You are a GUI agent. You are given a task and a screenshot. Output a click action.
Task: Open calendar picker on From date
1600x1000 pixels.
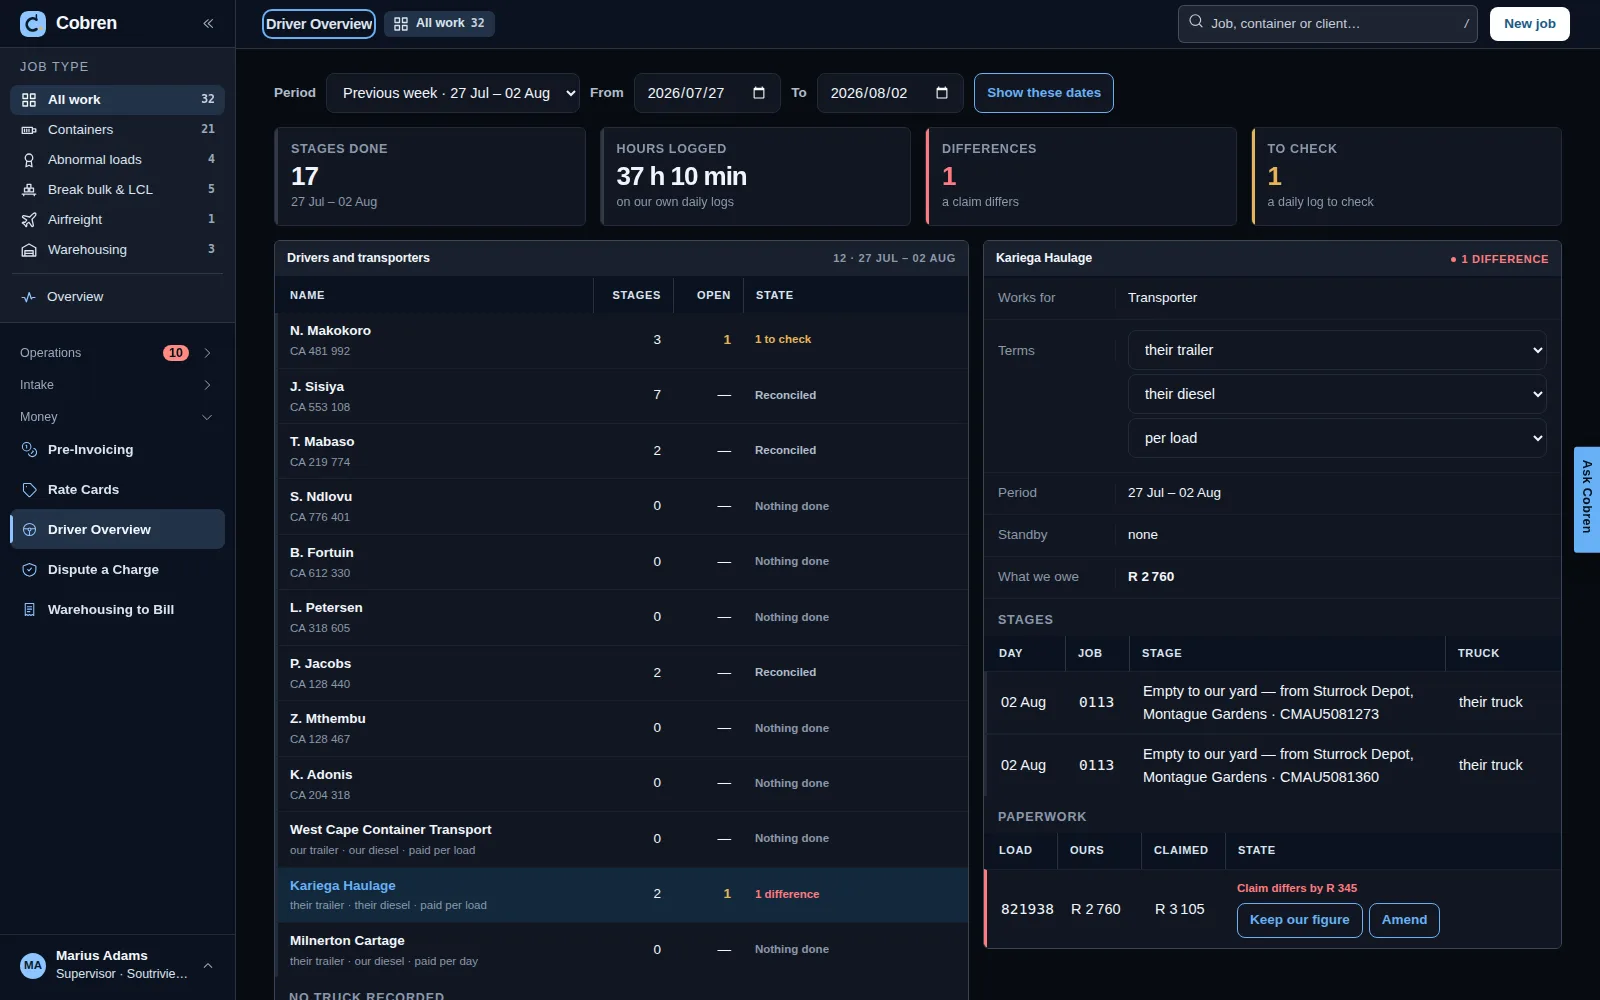coord(759,93)
